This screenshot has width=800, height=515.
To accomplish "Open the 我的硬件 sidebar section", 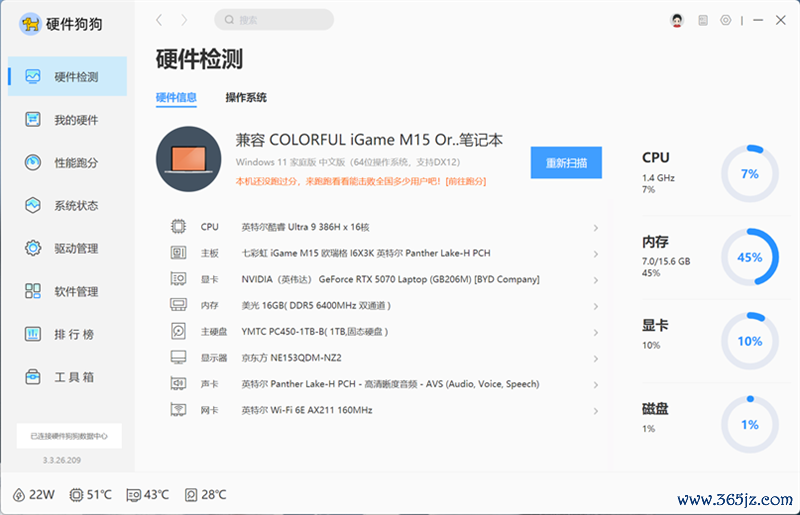I will coord(67,119).
